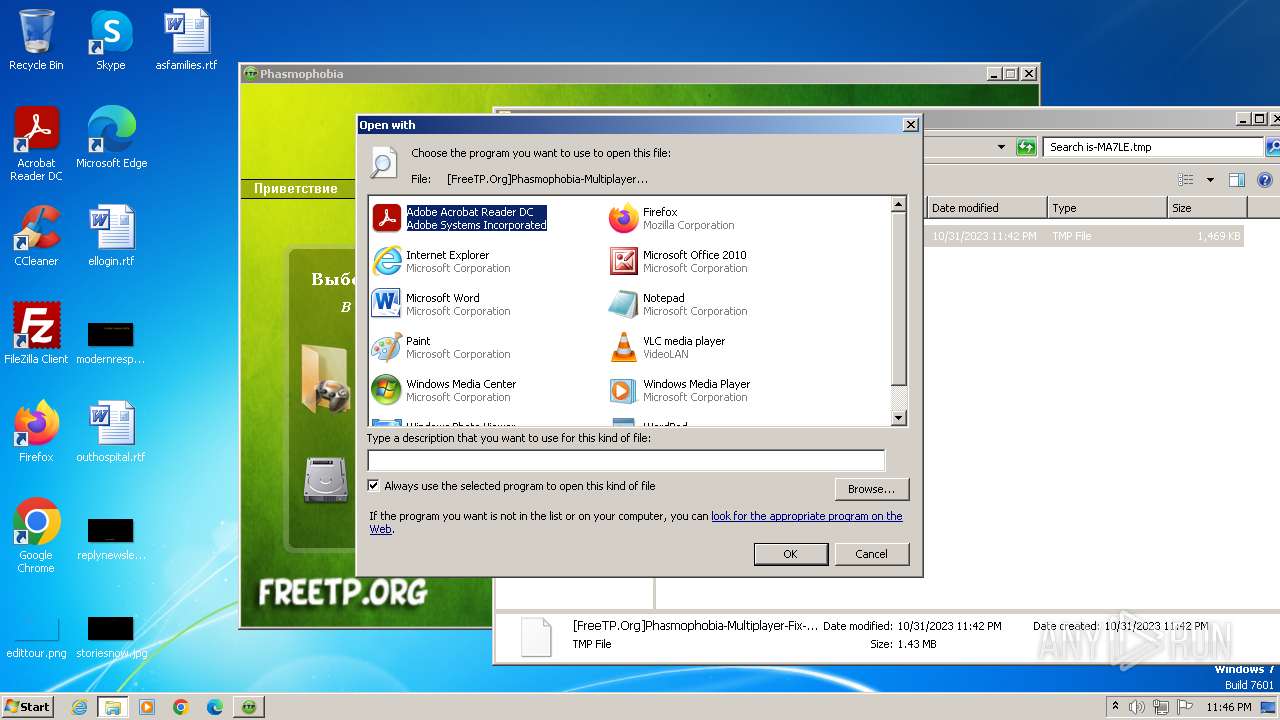Click Search is-MA7LE.tmp box in Explorer

point(1153,147)
